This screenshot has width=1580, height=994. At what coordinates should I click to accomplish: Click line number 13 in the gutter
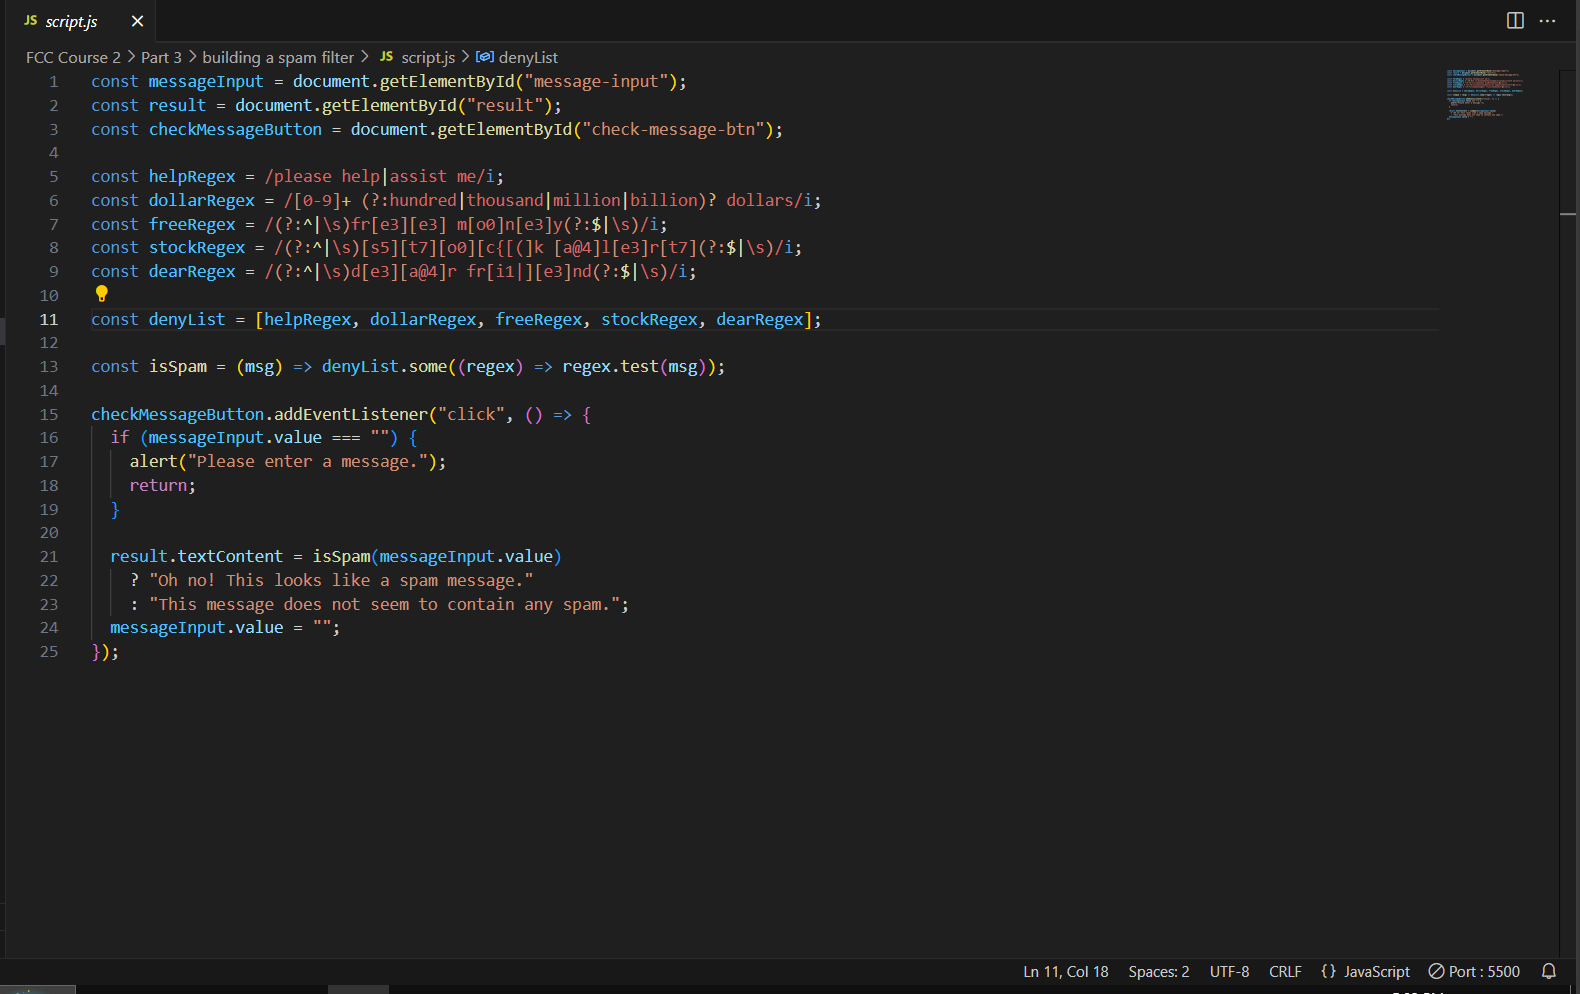(x=49, y=367)
